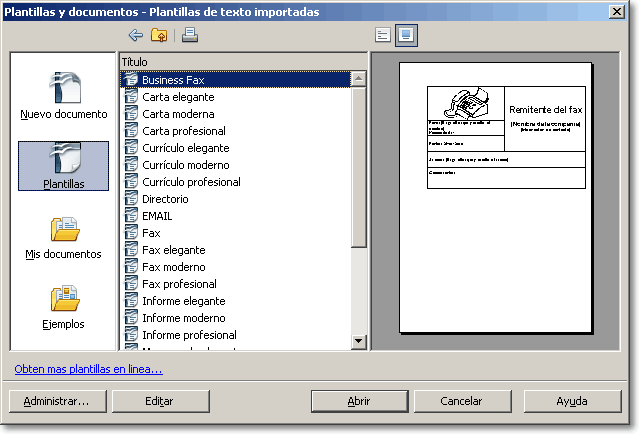
Task: Click the Administrar... button
Action: coord(57,401)
